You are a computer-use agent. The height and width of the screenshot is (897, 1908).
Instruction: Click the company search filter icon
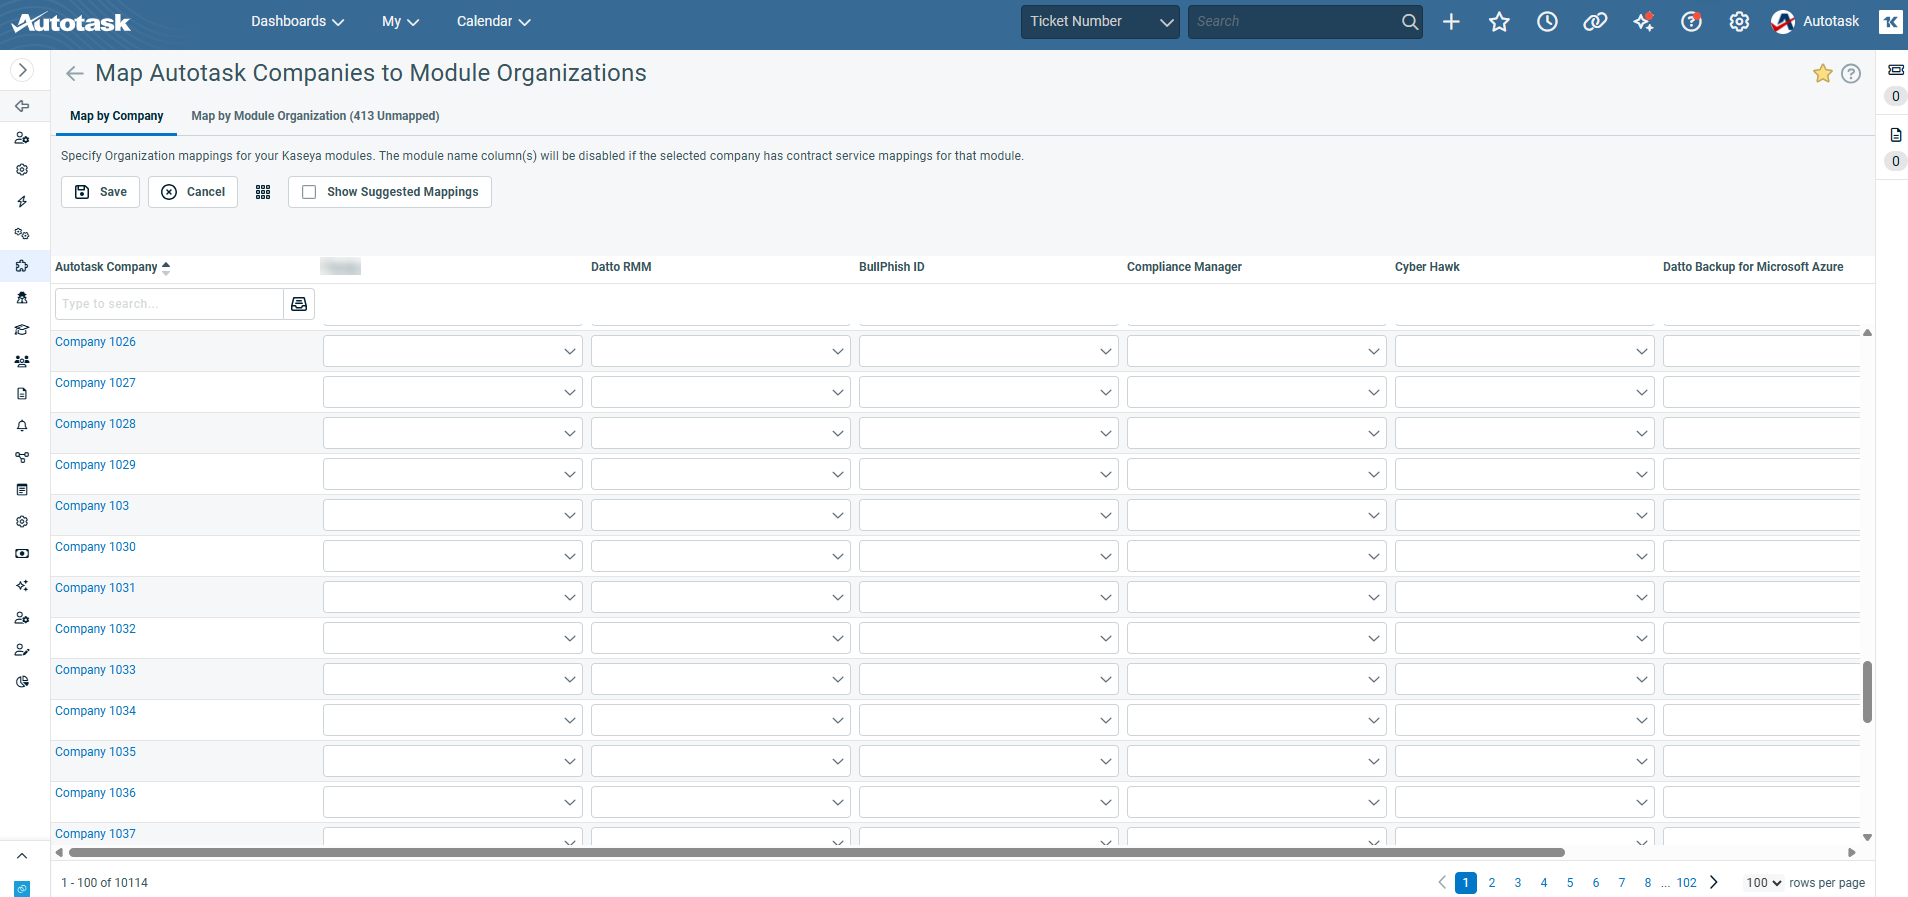299,304
